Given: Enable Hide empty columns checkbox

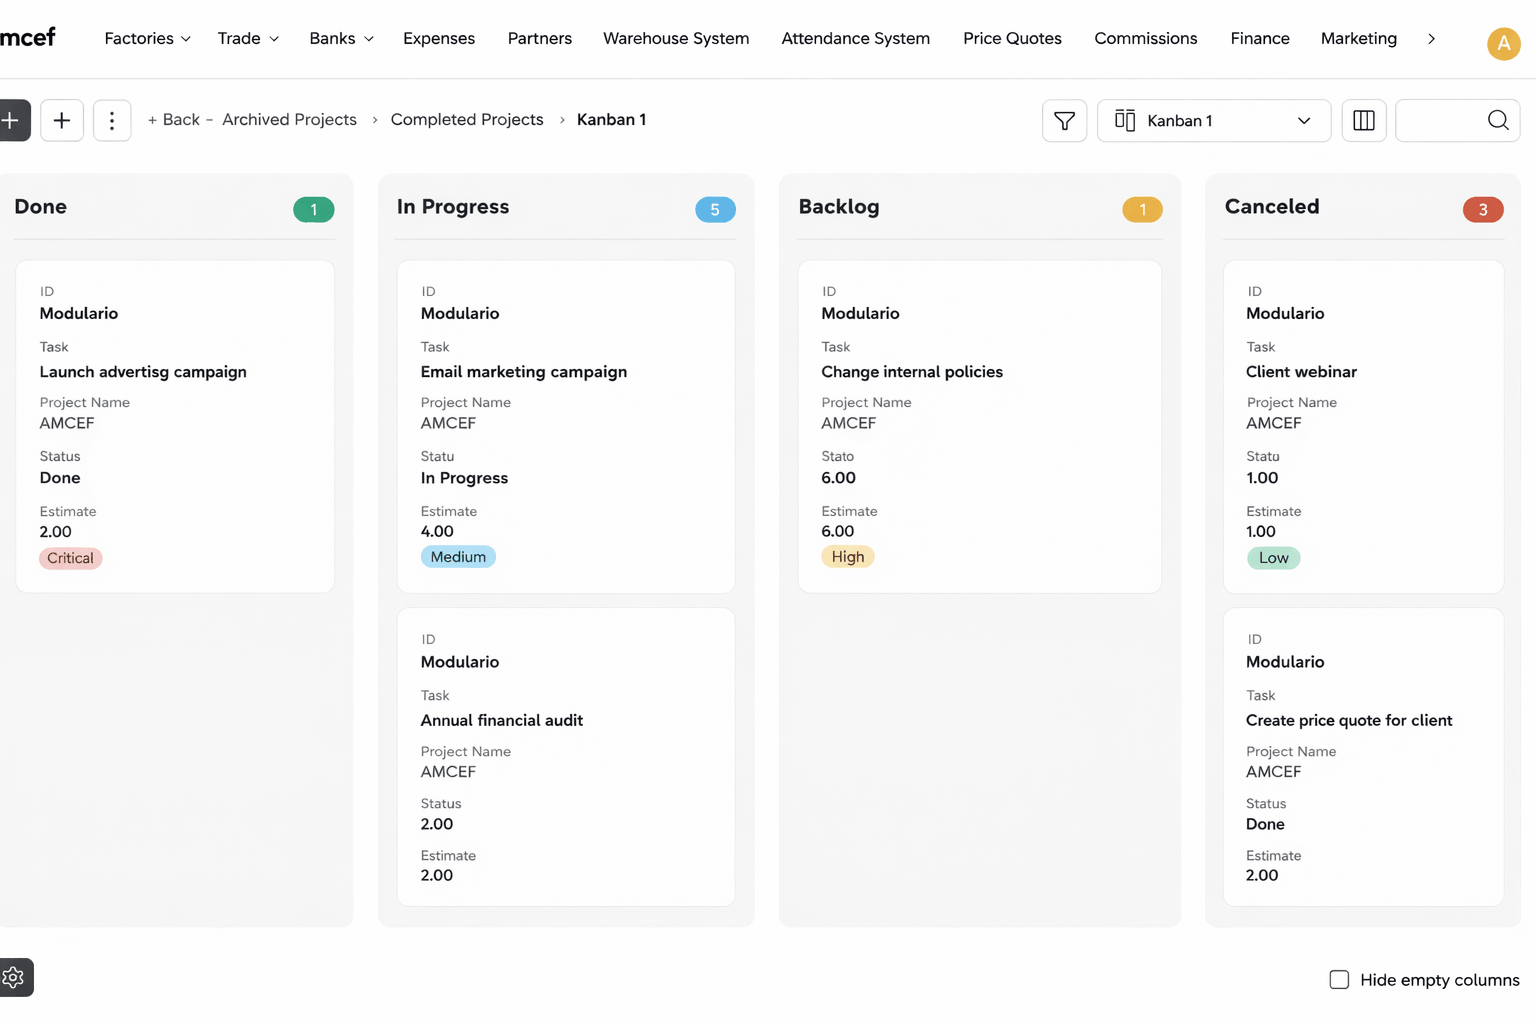Looking at the screenshot, I should pos(1339,980).
